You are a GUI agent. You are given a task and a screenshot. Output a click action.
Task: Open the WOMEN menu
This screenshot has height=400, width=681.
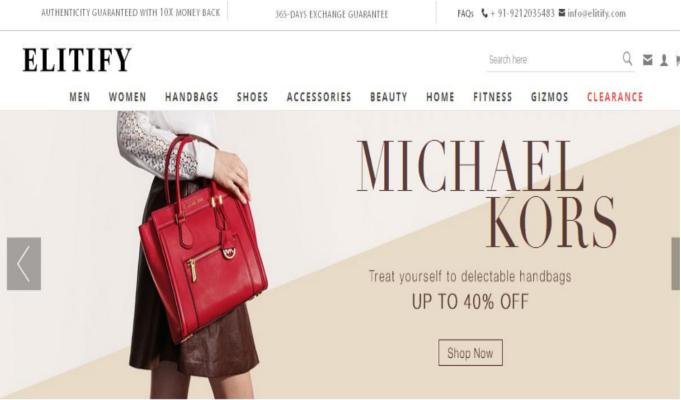(127, 97)
